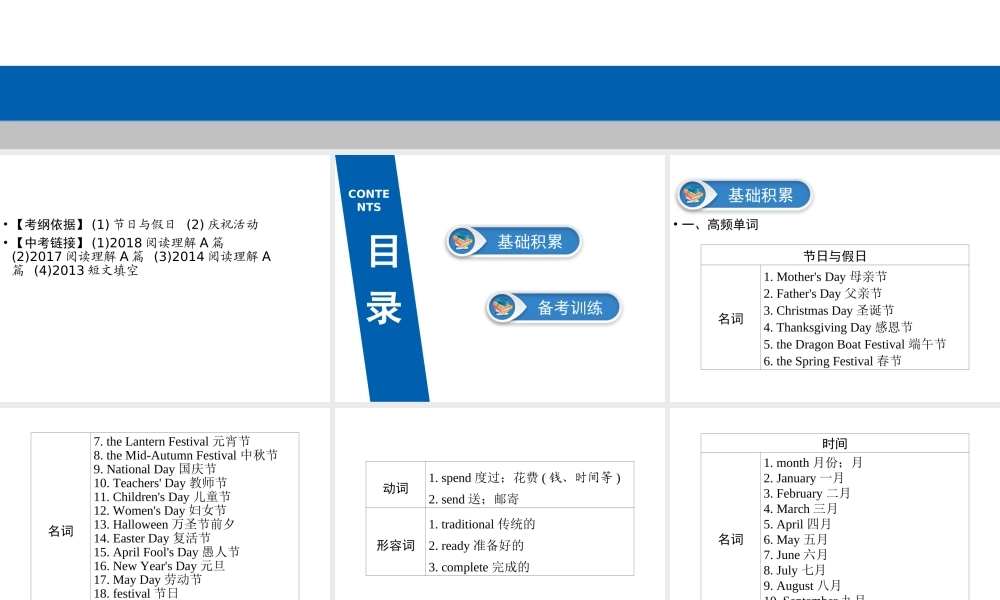Open the 备考训练 button on contents slide
This screenshot has height=600, width=1000.
[x=554, y=308]
